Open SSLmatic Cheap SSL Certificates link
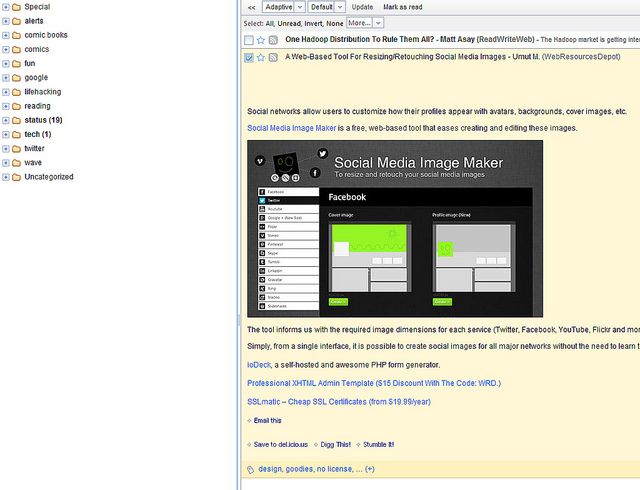The height and width of the screenshot is (490, 640). (339, 402)
